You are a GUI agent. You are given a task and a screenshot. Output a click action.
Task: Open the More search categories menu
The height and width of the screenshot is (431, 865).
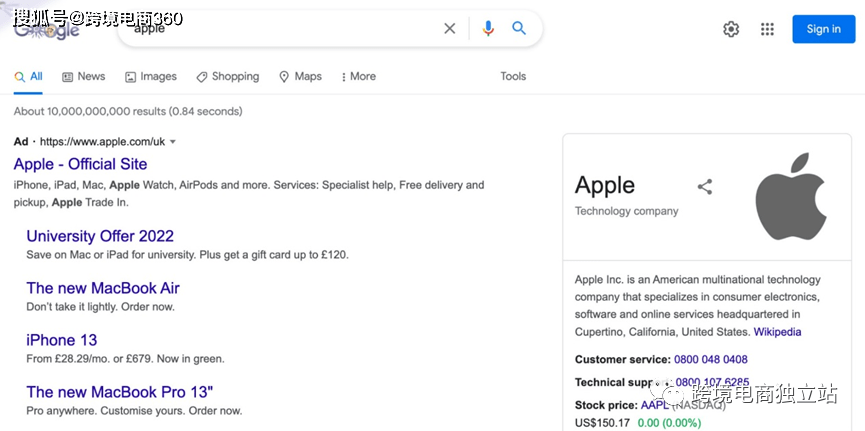359,77
